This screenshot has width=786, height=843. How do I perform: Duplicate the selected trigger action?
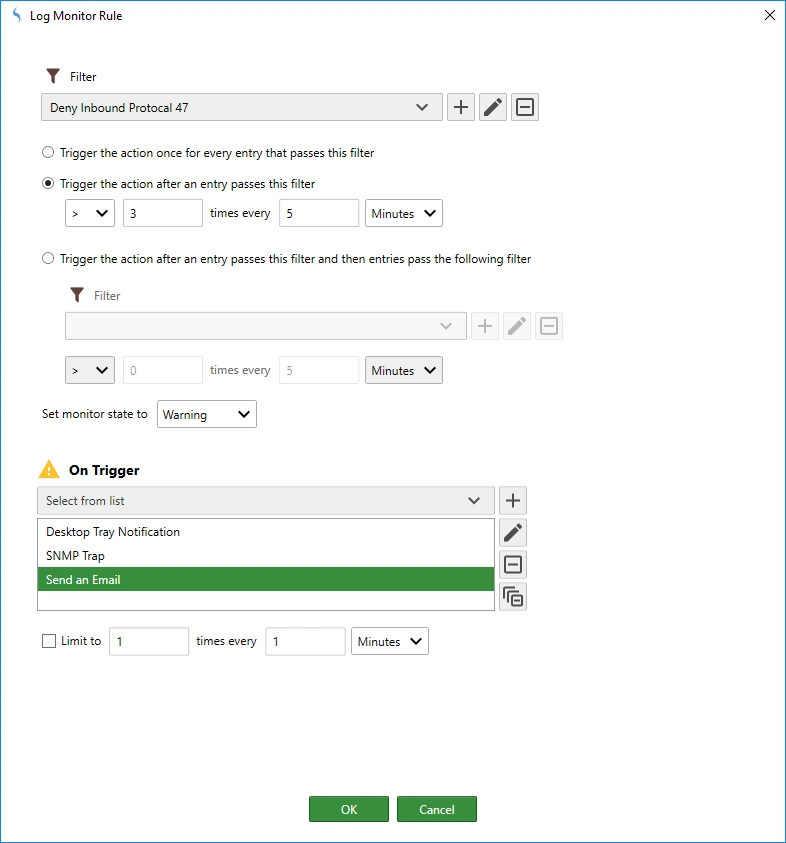coord(513,597)
